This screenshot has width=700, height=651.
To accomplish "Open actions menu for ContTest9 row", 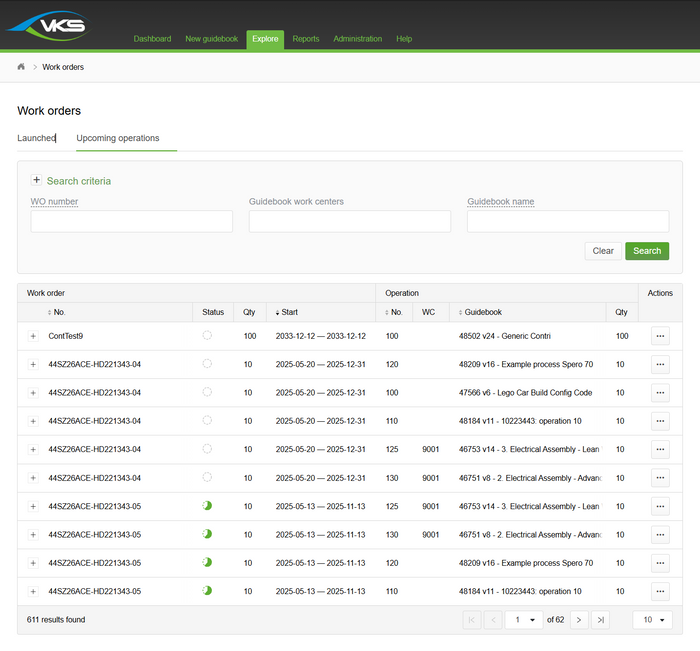I will tap(659, 337).
